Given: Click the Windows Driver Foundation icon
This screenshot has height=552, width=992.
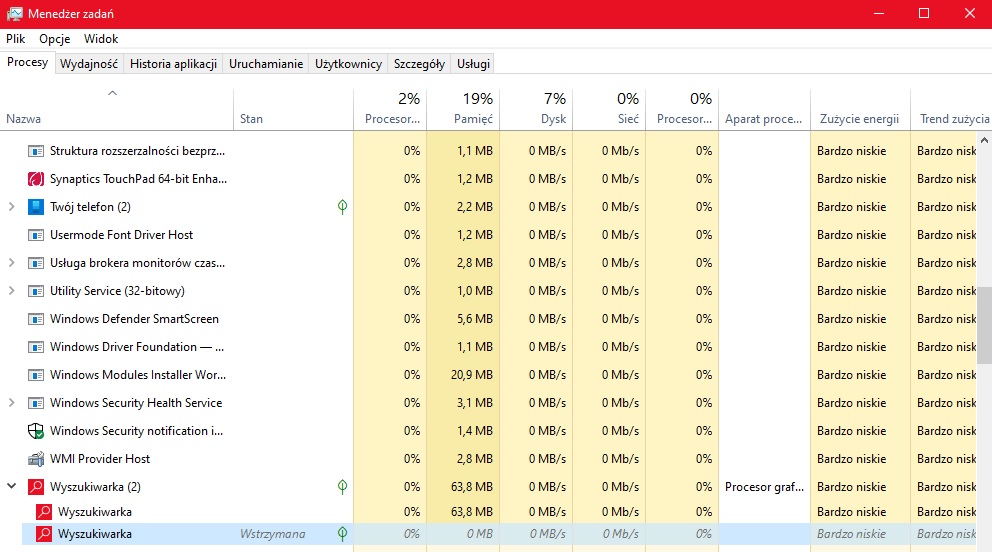Looking at the screenshot, I should [36, 347].
